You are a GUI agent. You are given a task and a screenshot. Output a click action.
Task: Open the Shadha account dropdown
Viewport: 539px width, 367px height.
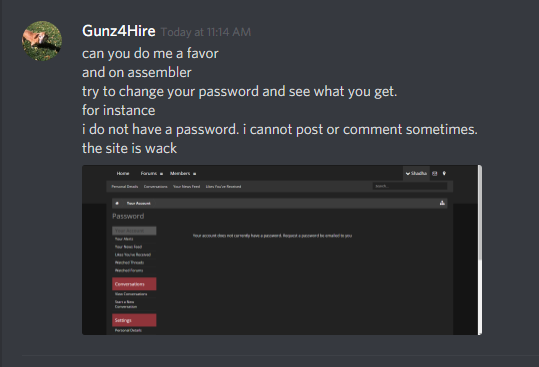pyautogui.click(x=416, y=174)
